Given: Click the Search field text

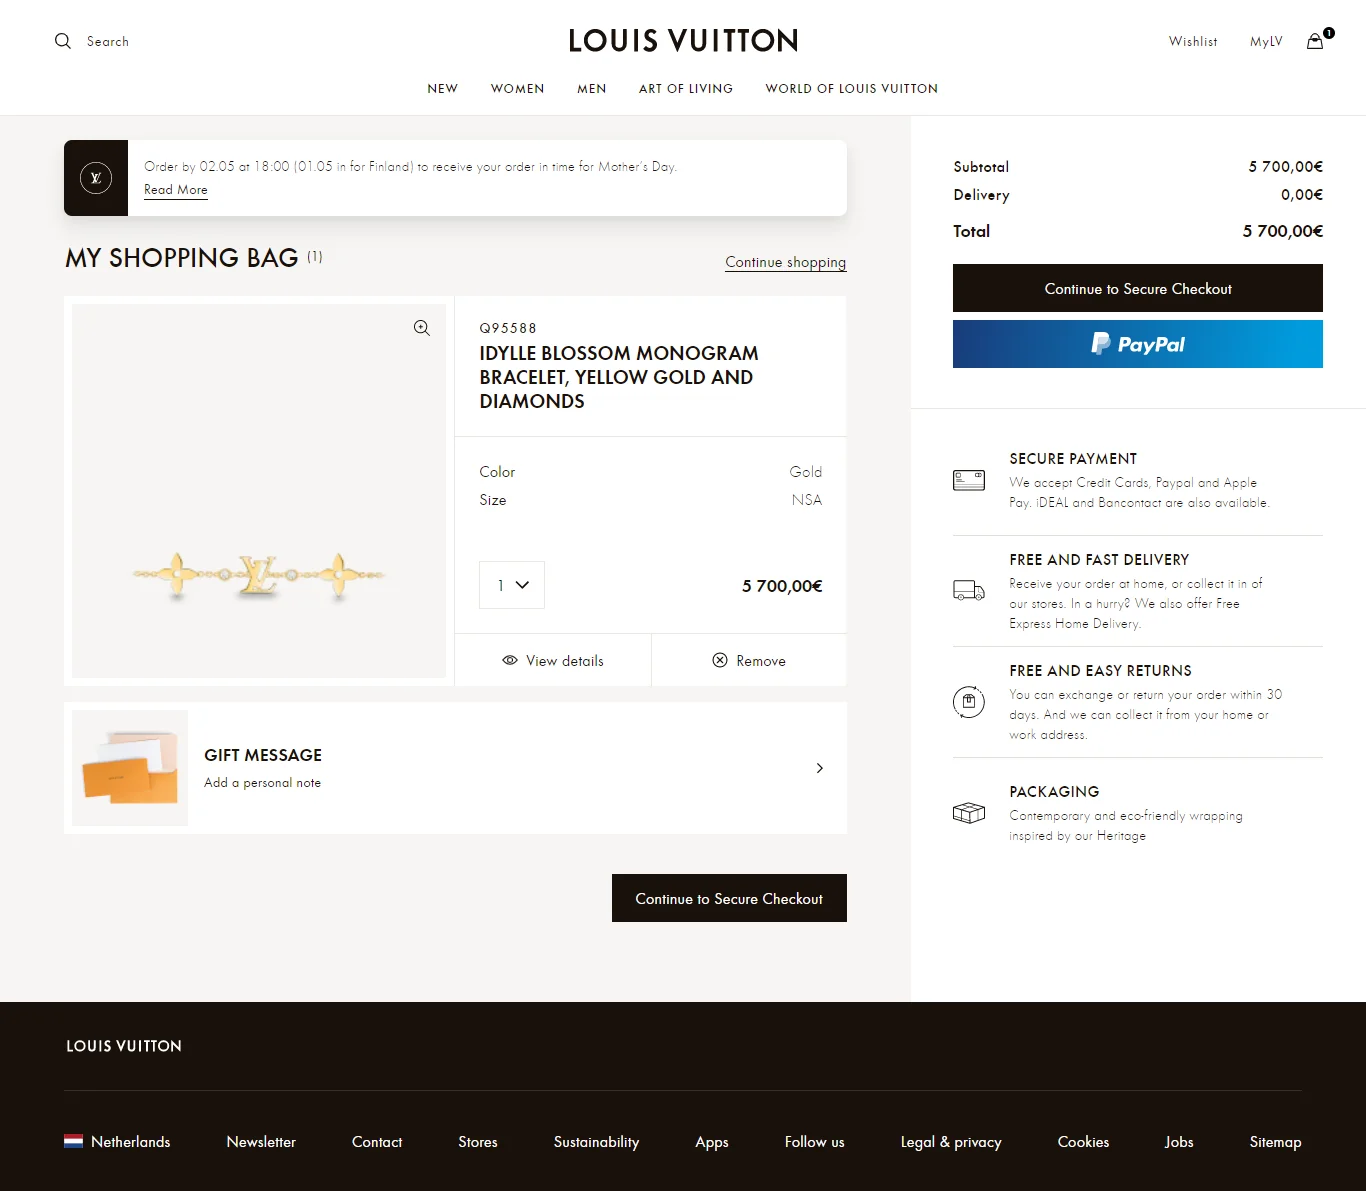Looking at the screenshot, I should [108, 41].
